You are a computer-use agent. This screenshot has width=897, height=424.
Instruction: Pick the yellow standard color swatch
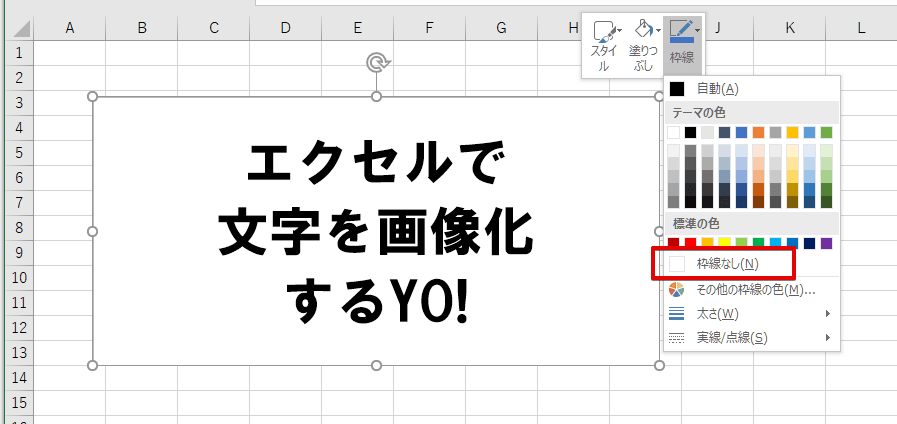coord(724,244)
